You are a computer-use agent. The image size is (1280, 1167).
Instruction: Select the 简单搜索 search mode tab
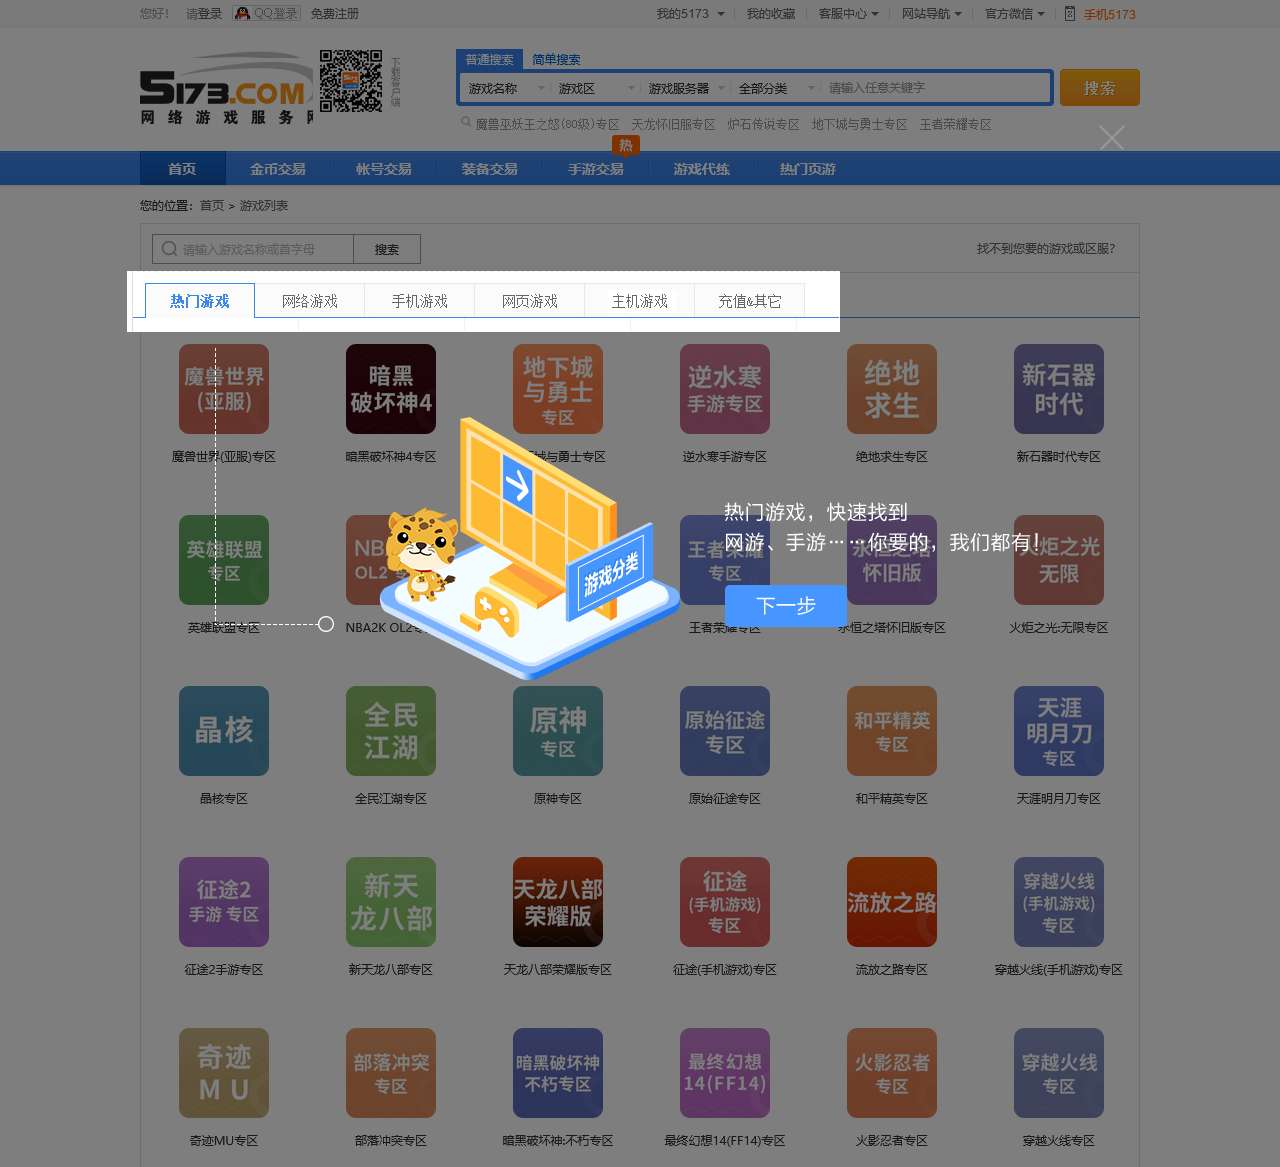click(556, 60)
